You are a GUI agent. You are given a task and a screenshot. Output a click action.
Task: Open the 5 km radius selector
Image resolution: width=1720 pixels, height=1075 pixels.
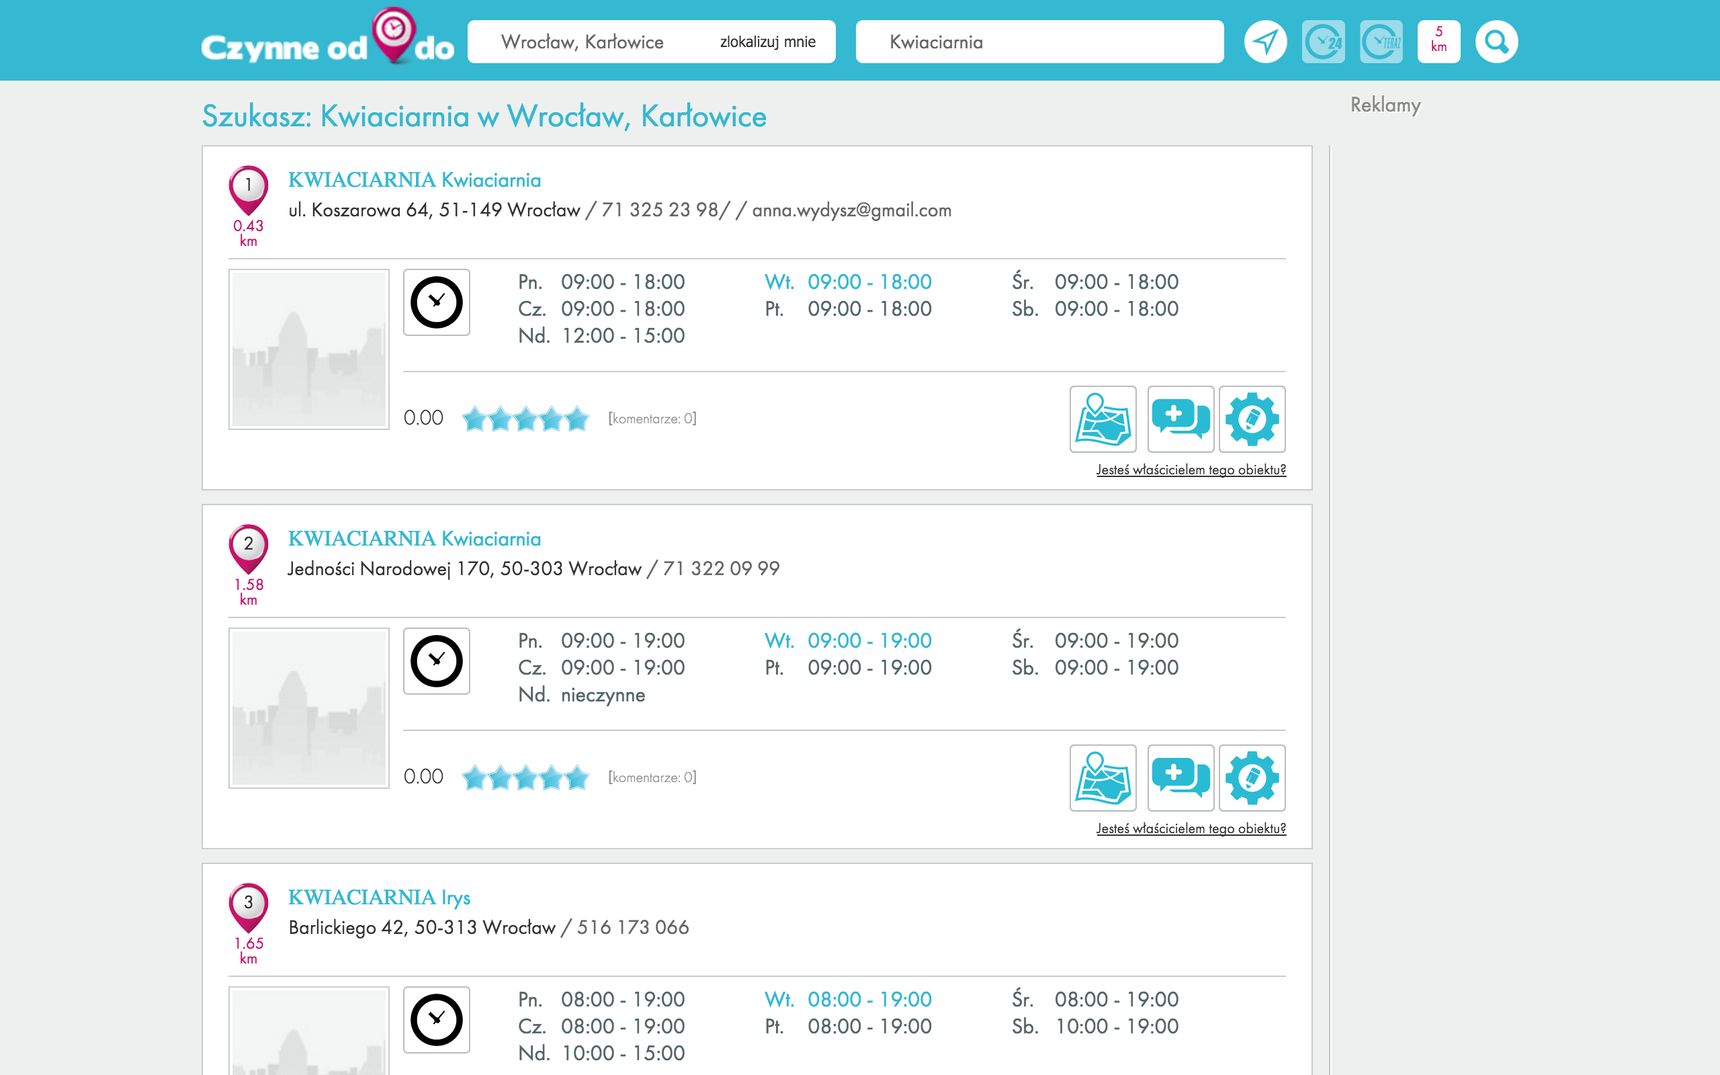(x=1439, y=42)
